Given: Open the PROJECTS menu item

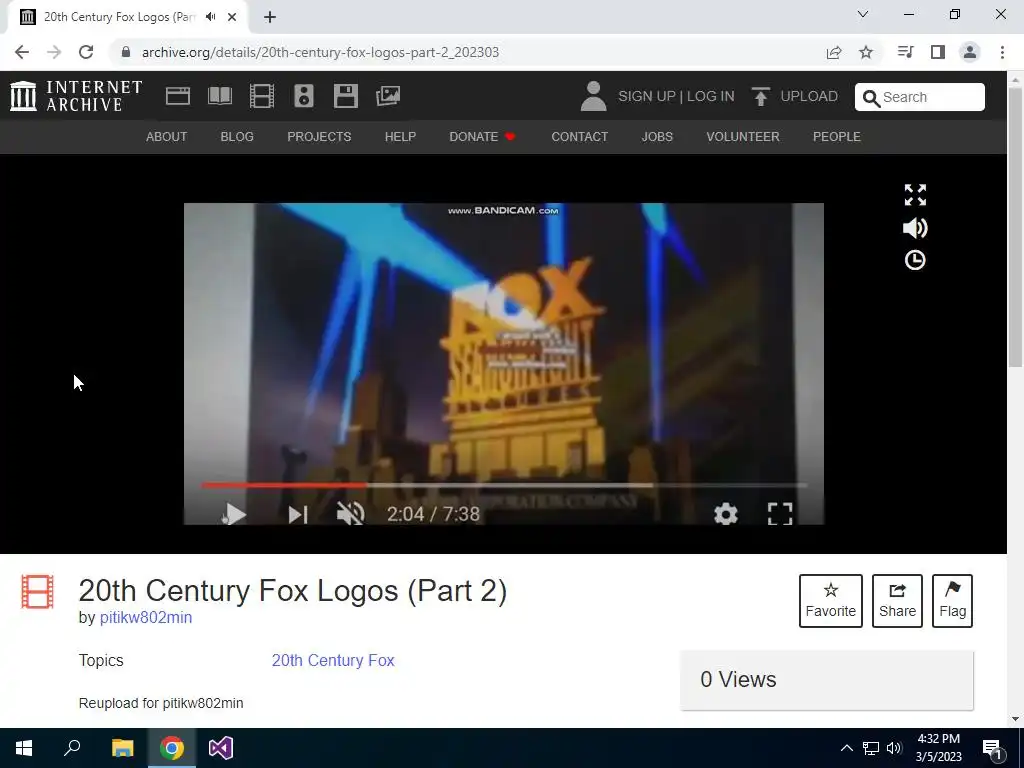Looking at the screenshot, I should coord(319,136).
